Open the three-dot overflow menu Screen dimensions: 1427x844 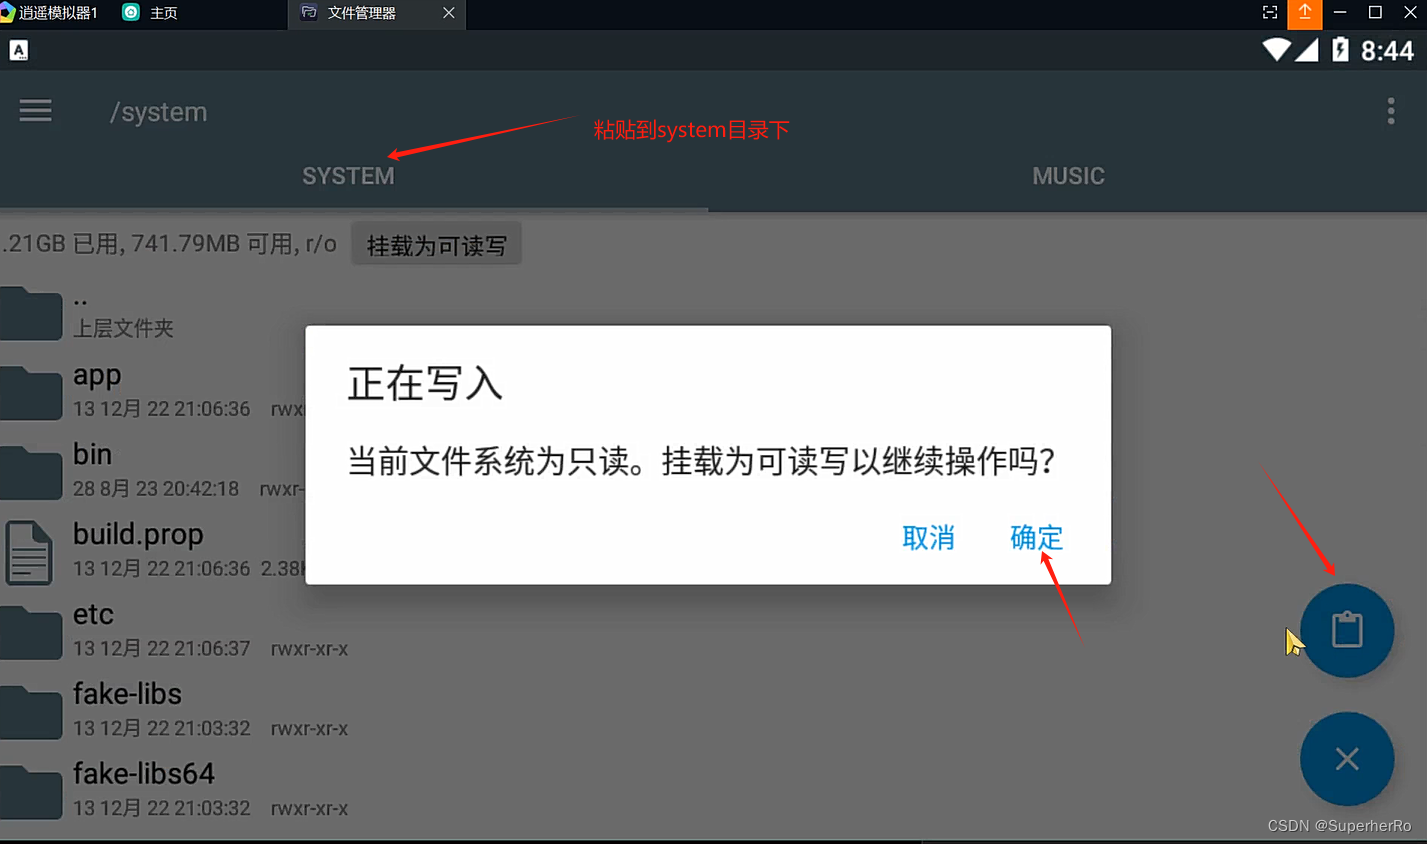click(x=1391, y=111)
